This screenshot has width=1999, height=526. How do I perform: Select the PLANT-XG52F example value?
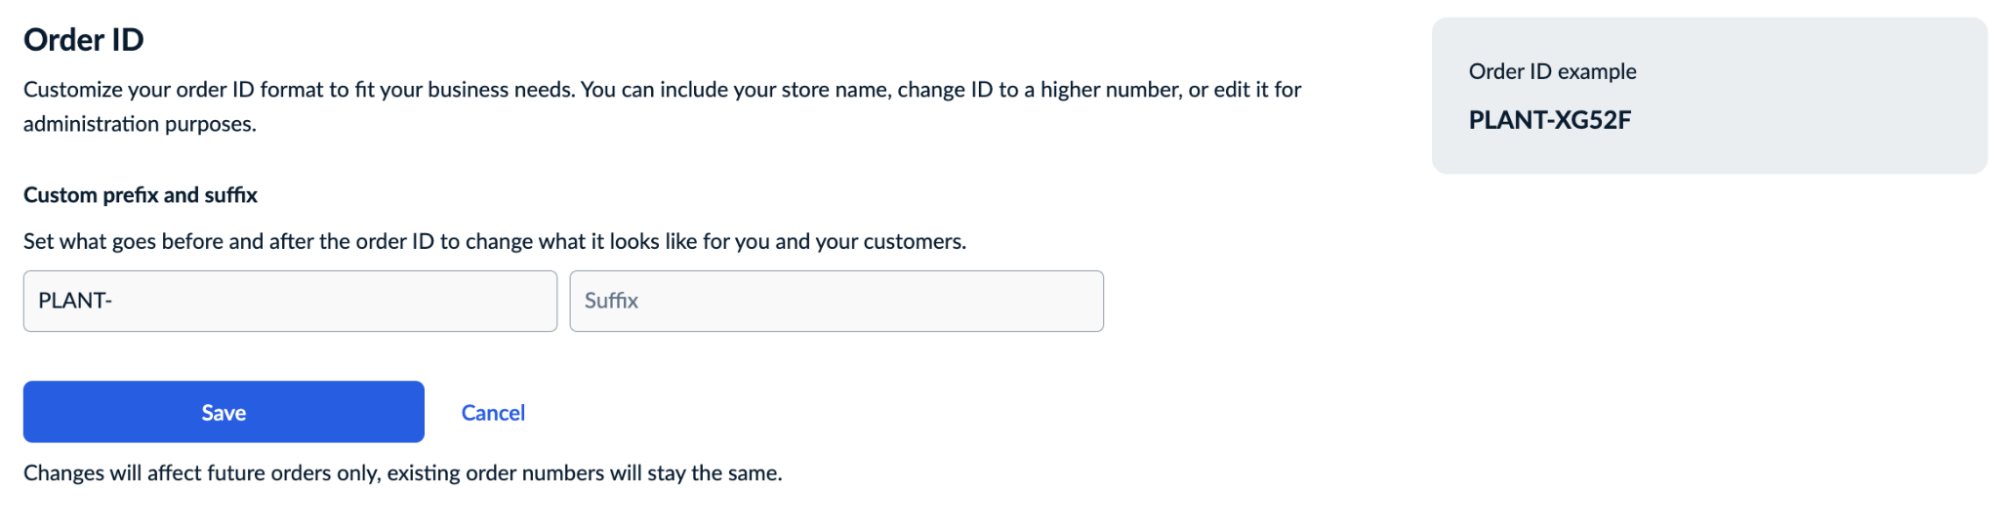point(1549,120)
